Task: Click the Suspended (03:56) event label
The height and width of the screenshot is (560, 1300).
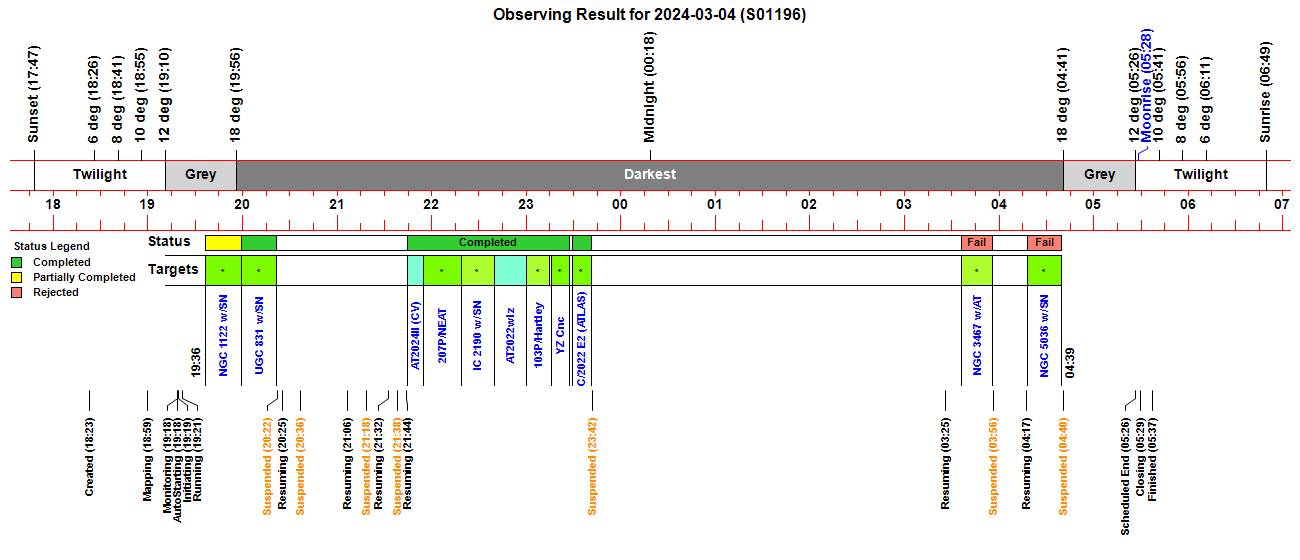Action: (994, 466)
